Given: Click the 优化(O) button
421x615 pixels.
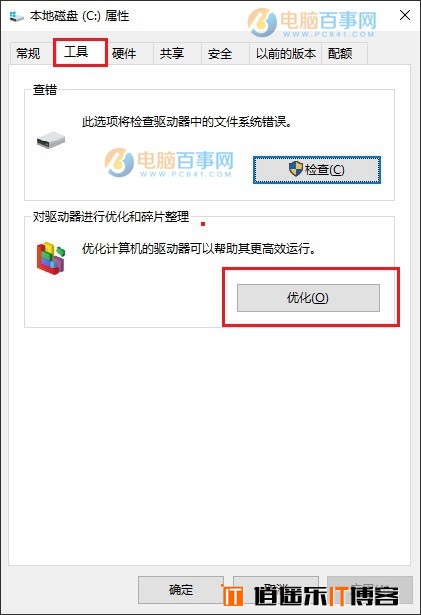Looking at the screenshot, I should coord(308,298).
